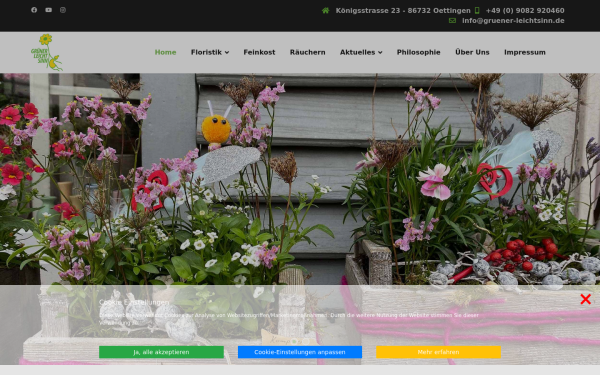The height and width of the screenshot is (375, 600).
Task: Click Cookie-Einstellungen anpassen button
Action: (300, 352)
